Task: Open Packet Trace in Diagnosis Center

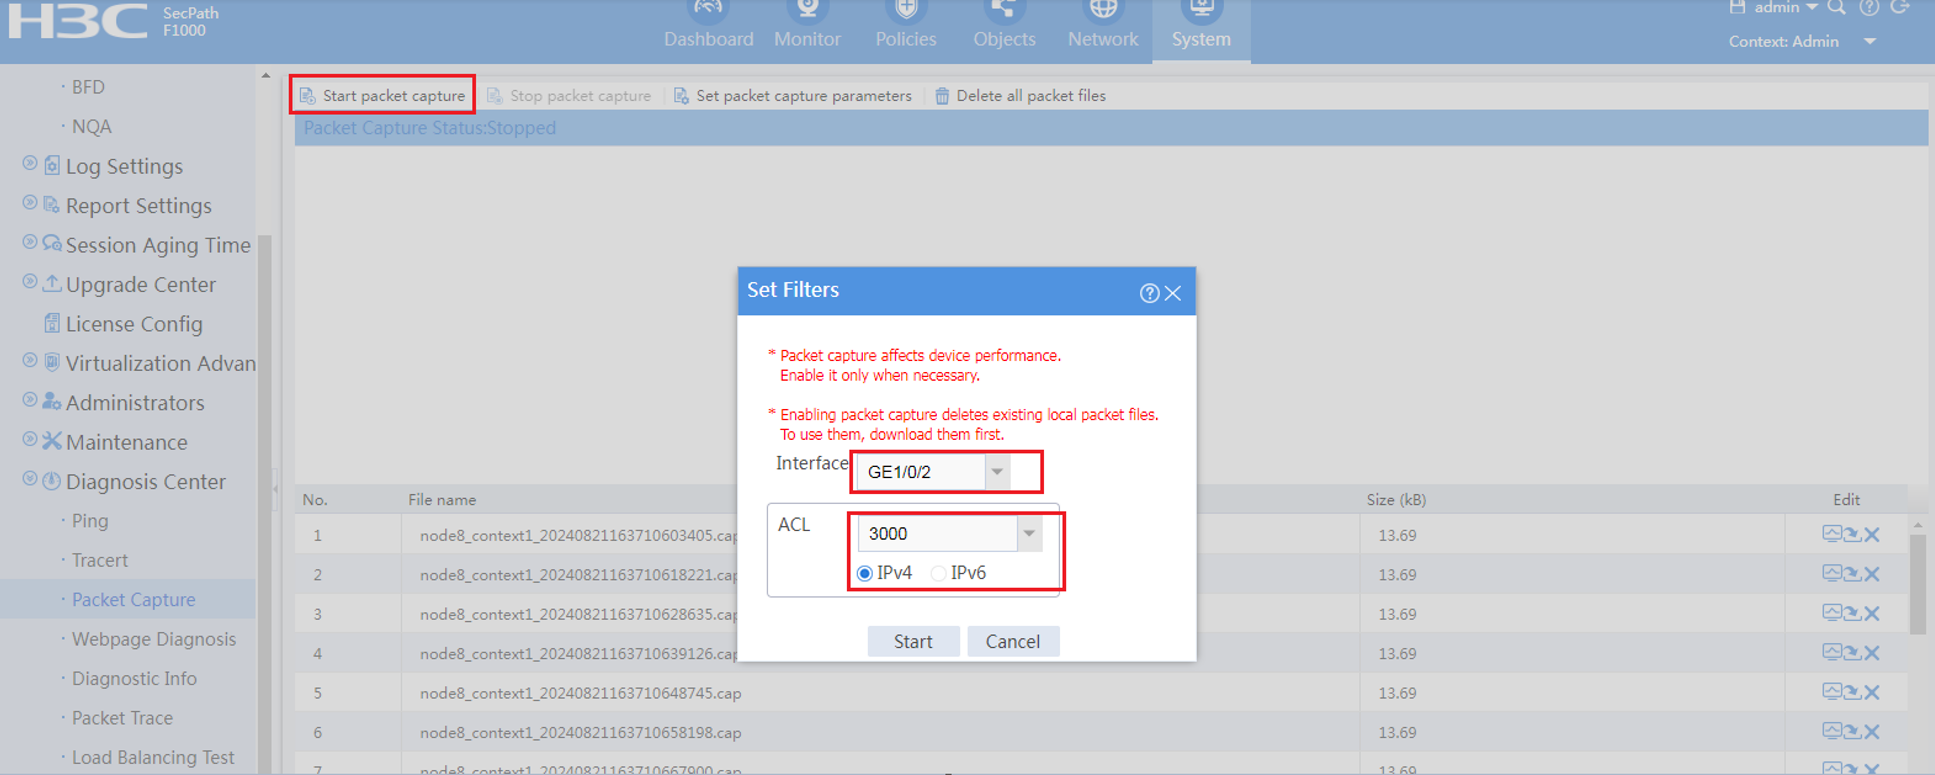Action: (122, 718)
